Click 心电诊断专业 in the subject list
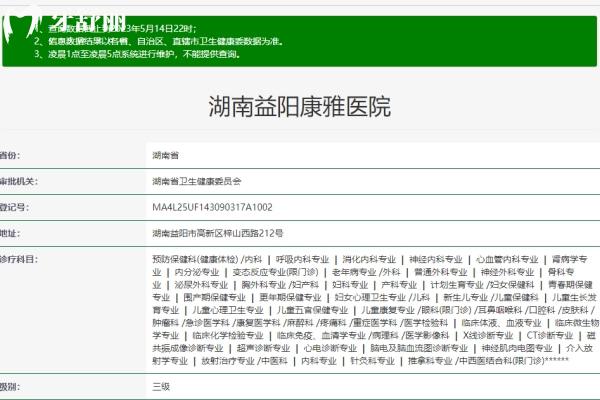The image size is (600, 400). tap(330, 348)
